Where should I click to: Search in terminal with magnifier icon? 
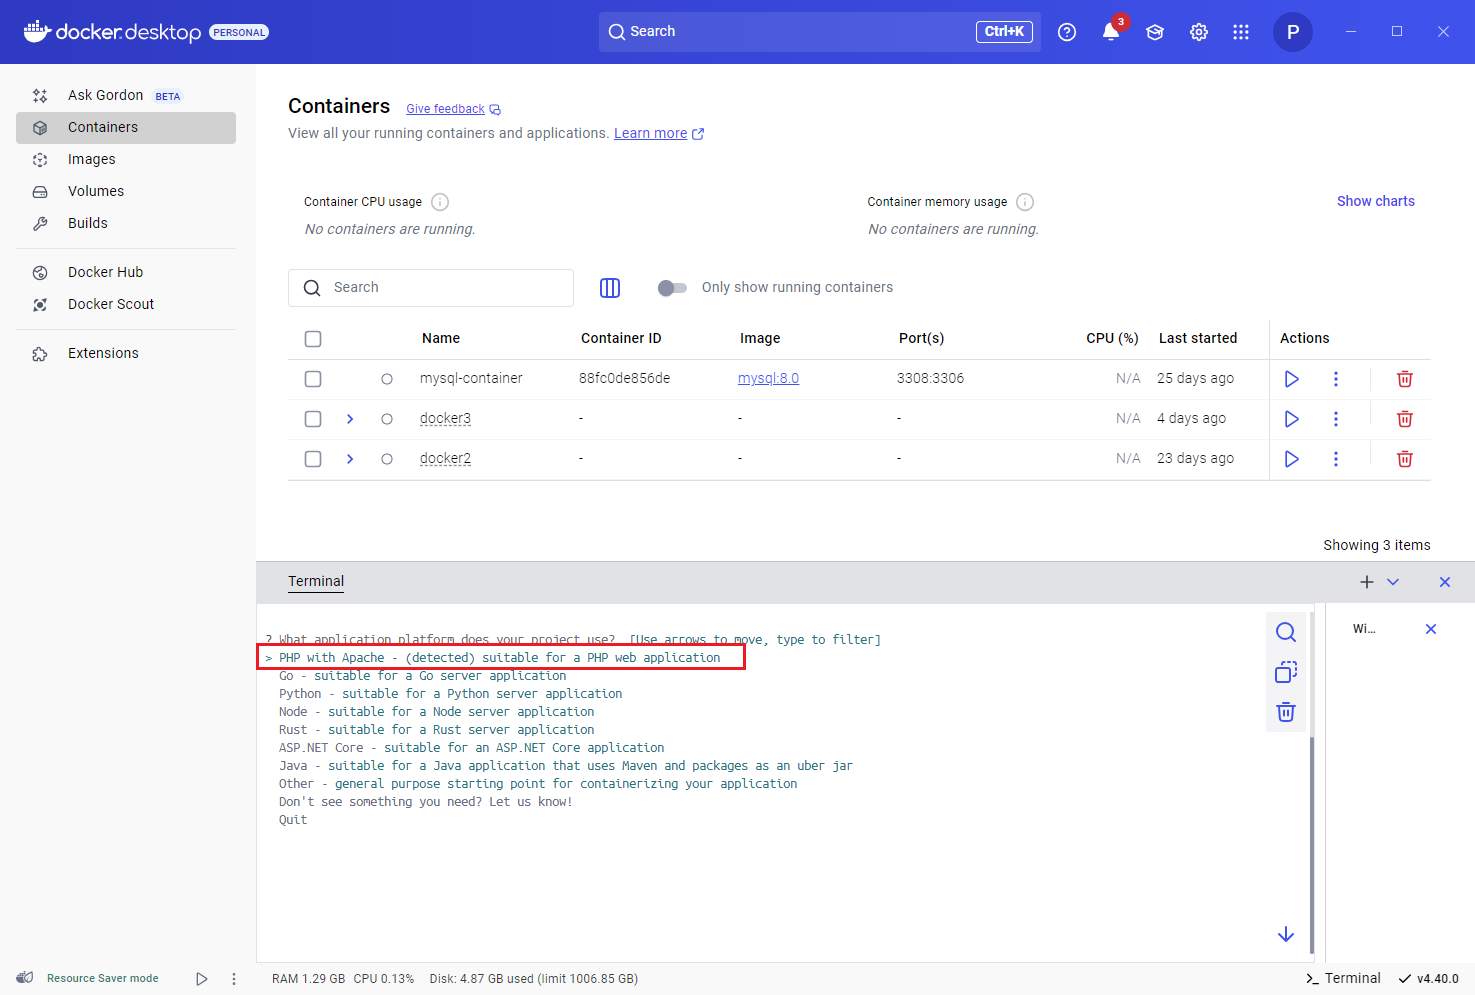[x=1286, y=632]
